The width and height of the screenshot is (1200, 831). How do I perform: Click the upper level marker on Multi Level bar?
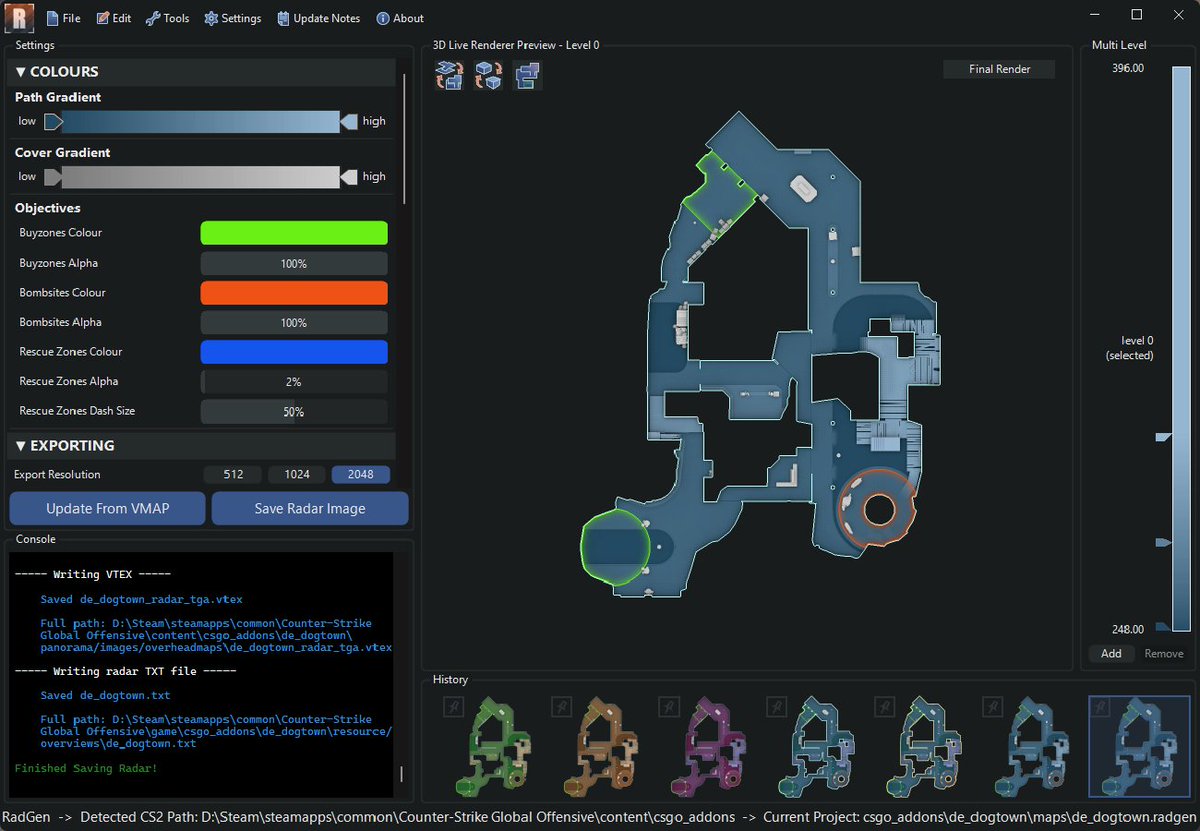(x=1163, y=437)
